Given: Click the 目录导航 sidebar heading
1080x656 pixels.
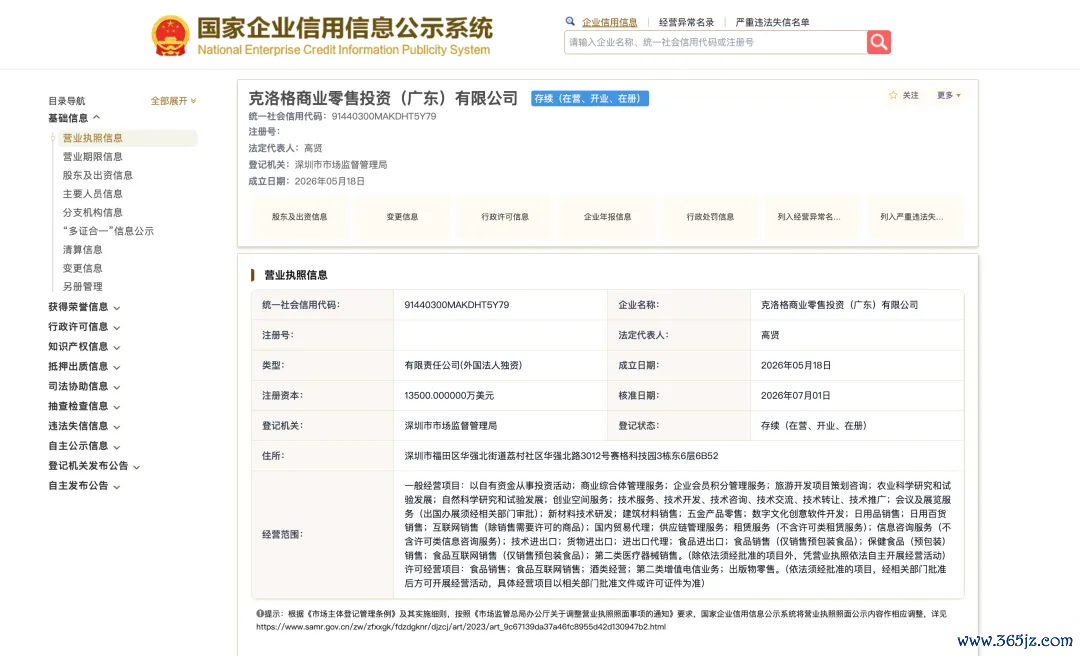Looking at the screenshot, I should (67, 101).
